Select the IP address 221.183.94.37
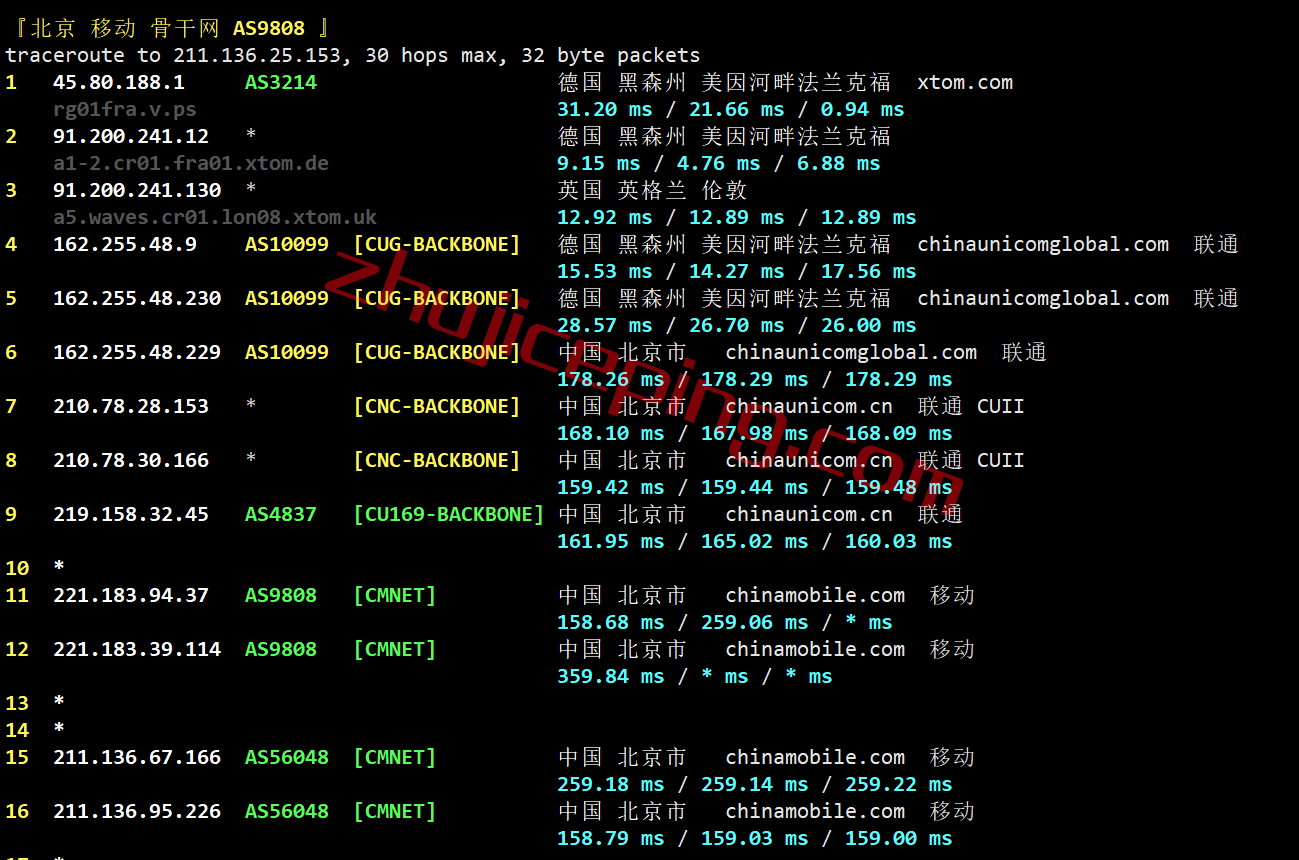Image resolution: width=1299 pixels, height=860 pixels. [131, 595]
